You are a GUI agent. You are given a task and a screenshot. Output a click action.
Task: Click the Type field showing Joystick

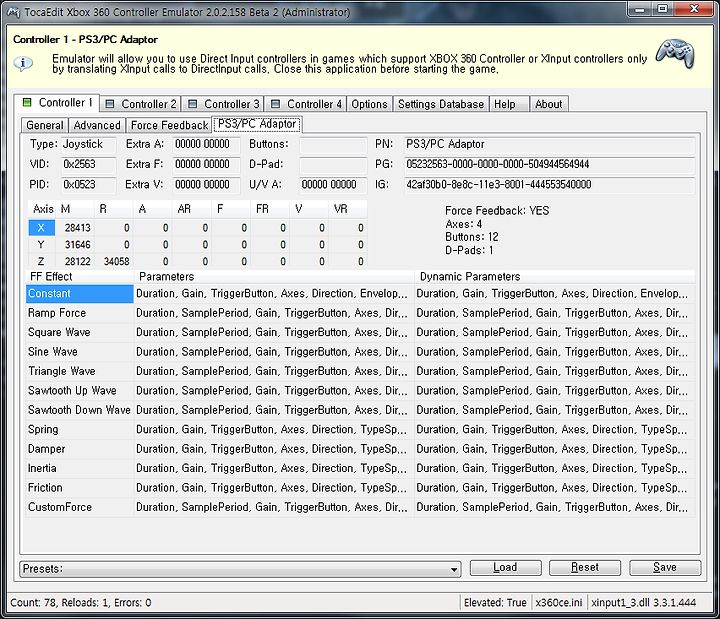point(89,144)
